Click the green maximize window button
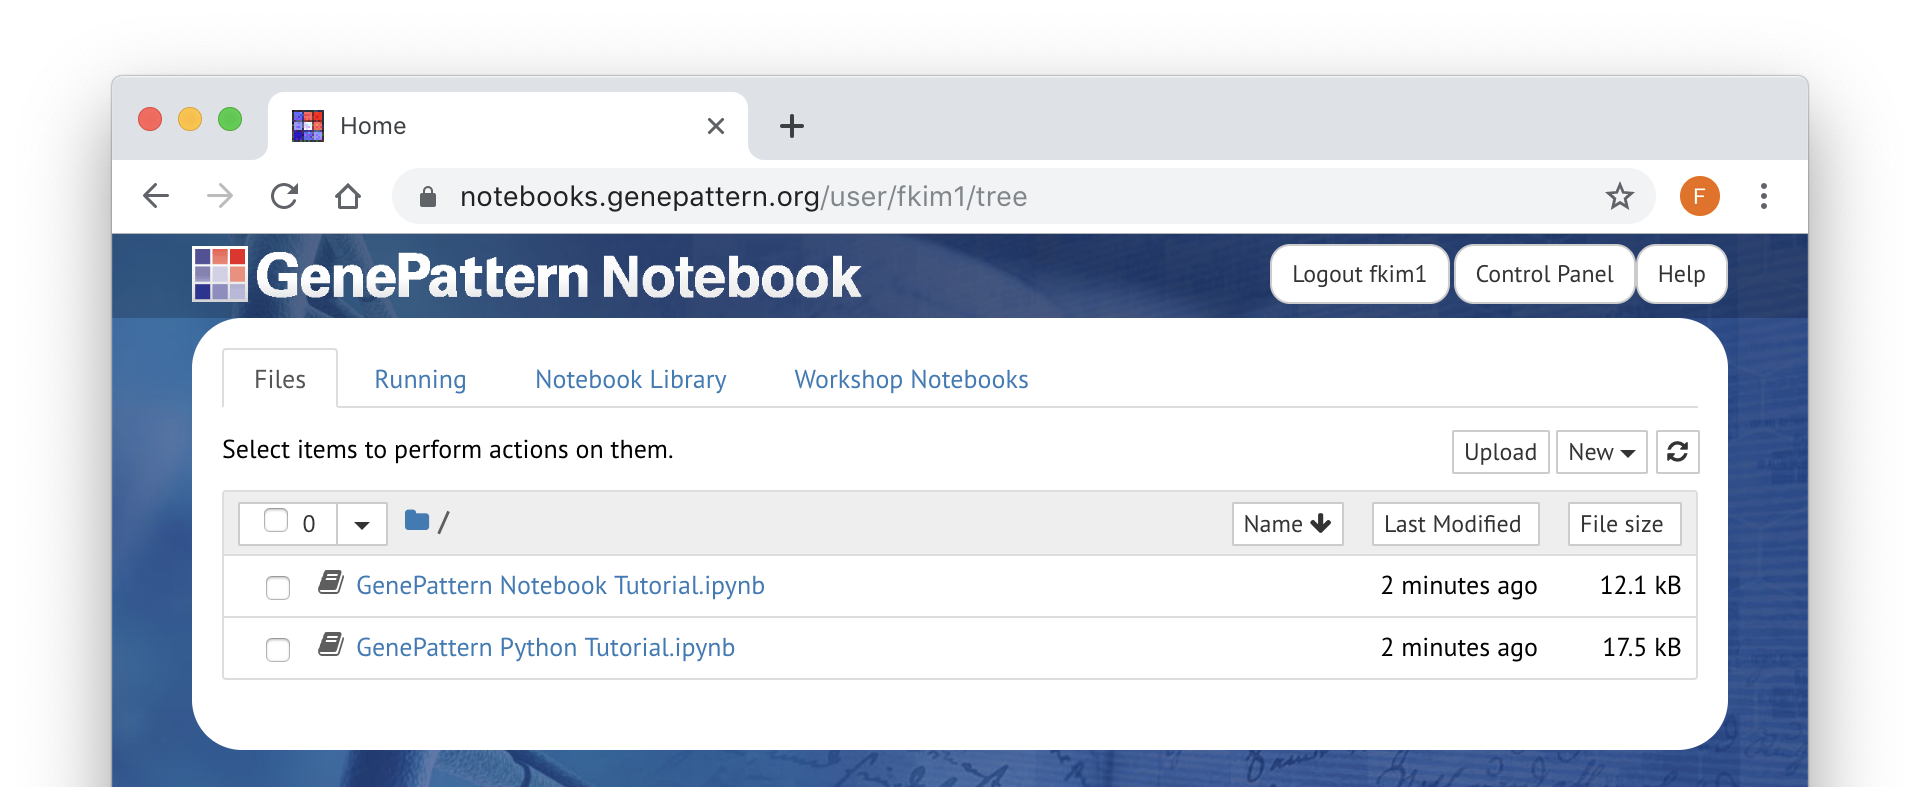The height and width of the screenshot is (787, 1920). (x=230, y=119)
